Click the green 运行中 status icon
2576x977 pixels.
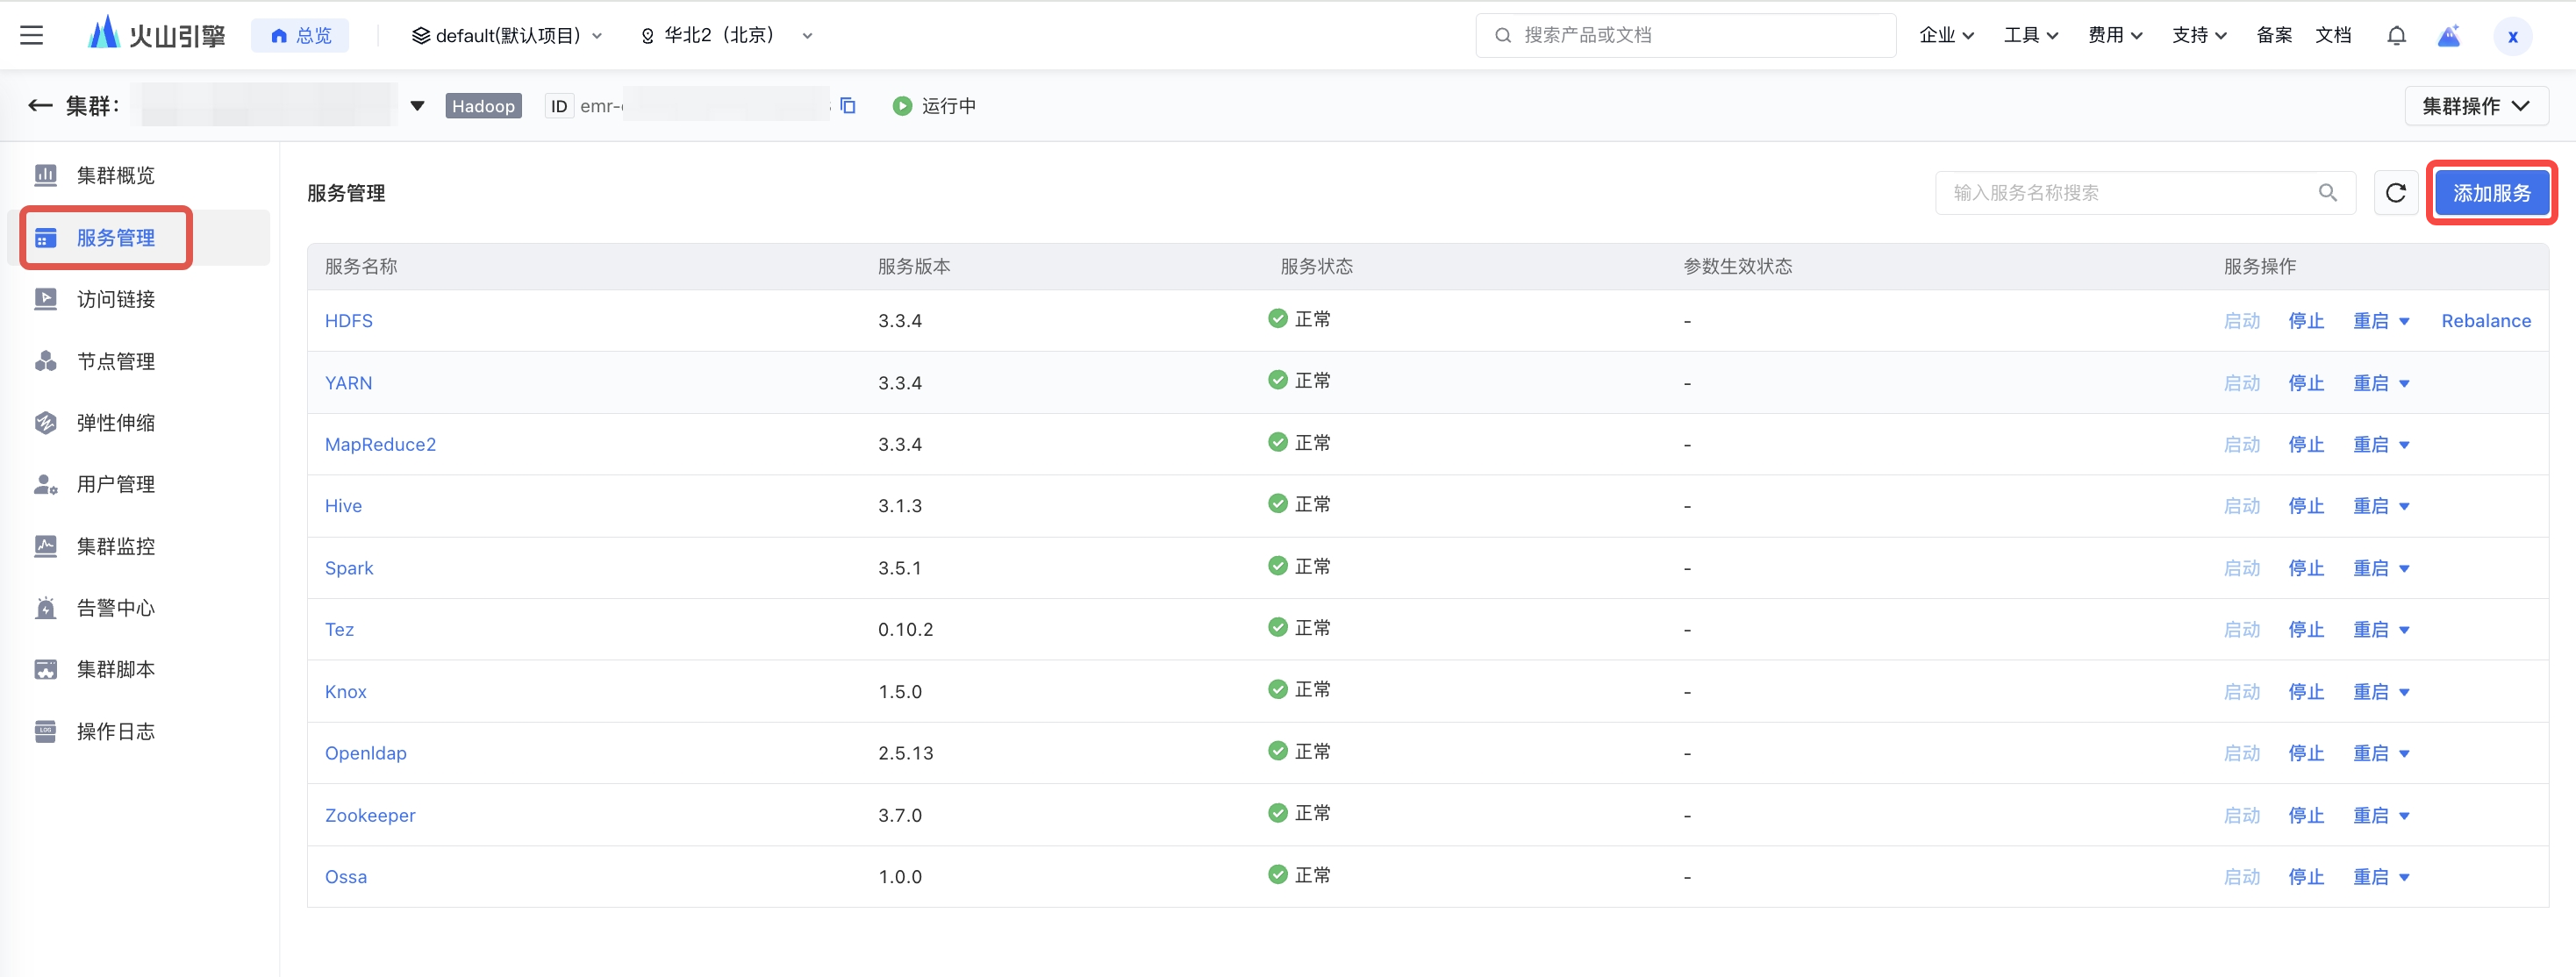(x=902, y=106)
